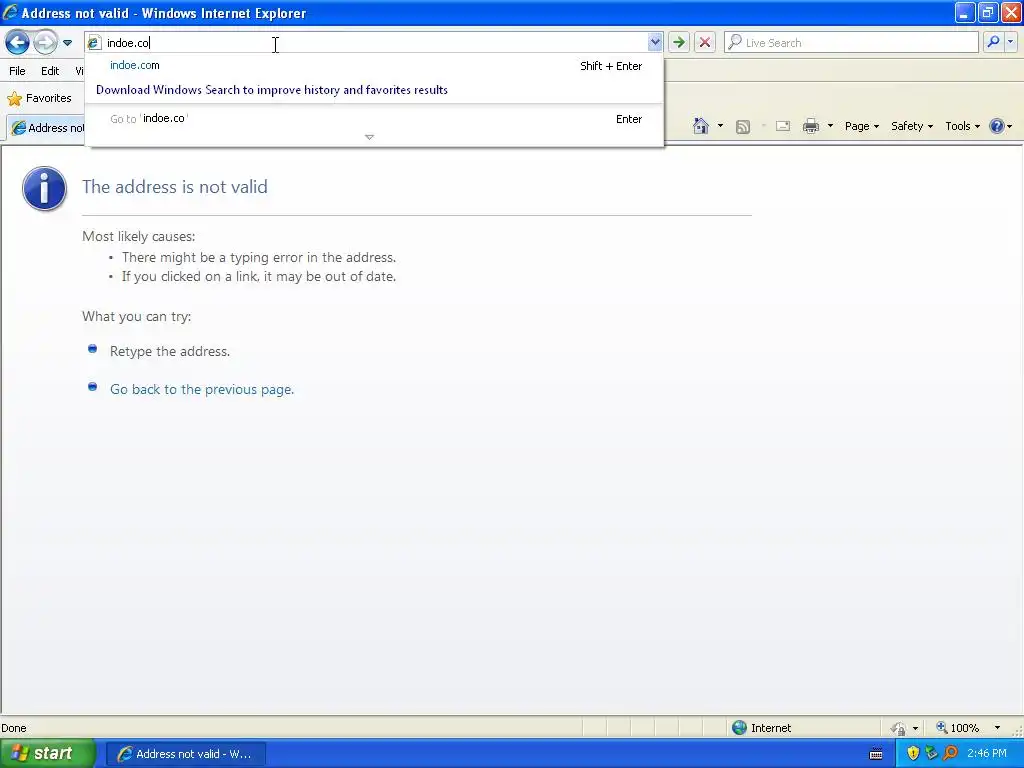The image size is (1024, 768).
Task: Click the Print icon
Action: [x=810, y=126]
